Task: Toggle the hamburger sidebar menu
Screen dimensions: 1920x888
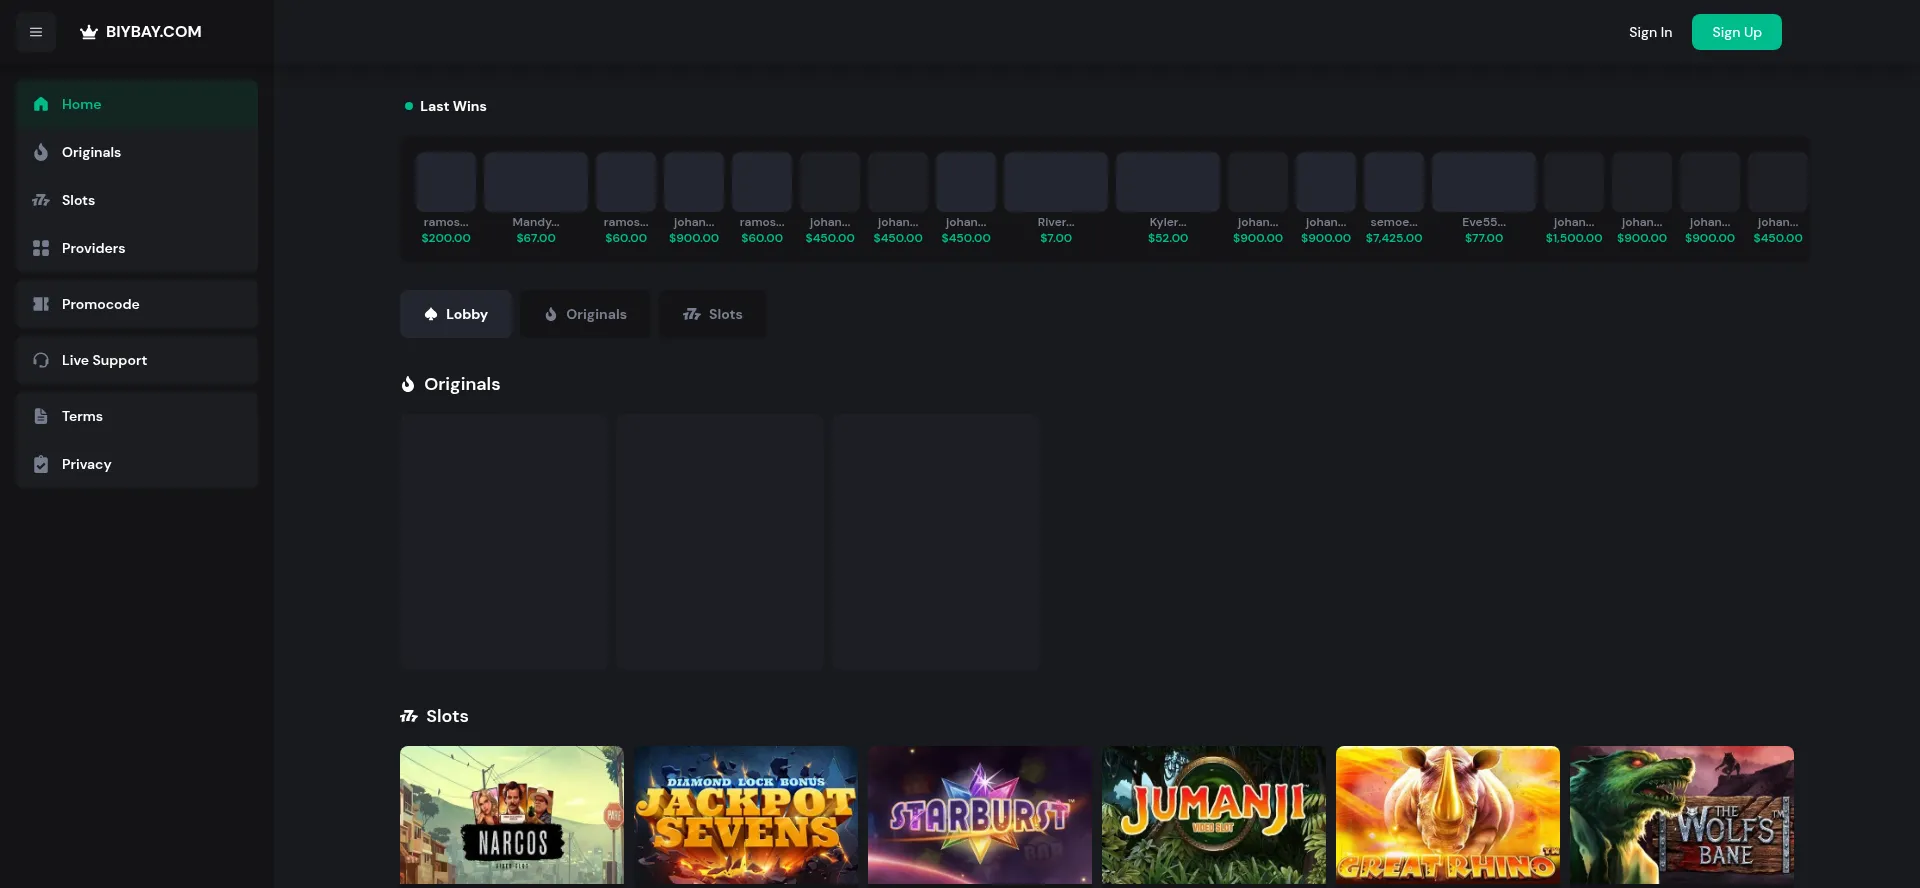Action: tap(36, 32)
